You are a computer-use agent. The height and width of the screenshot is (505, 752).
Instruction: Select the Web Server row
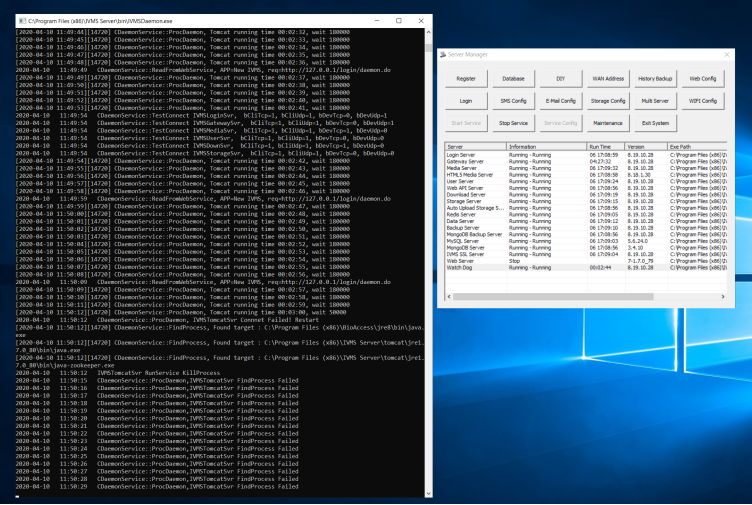point(586,261)
